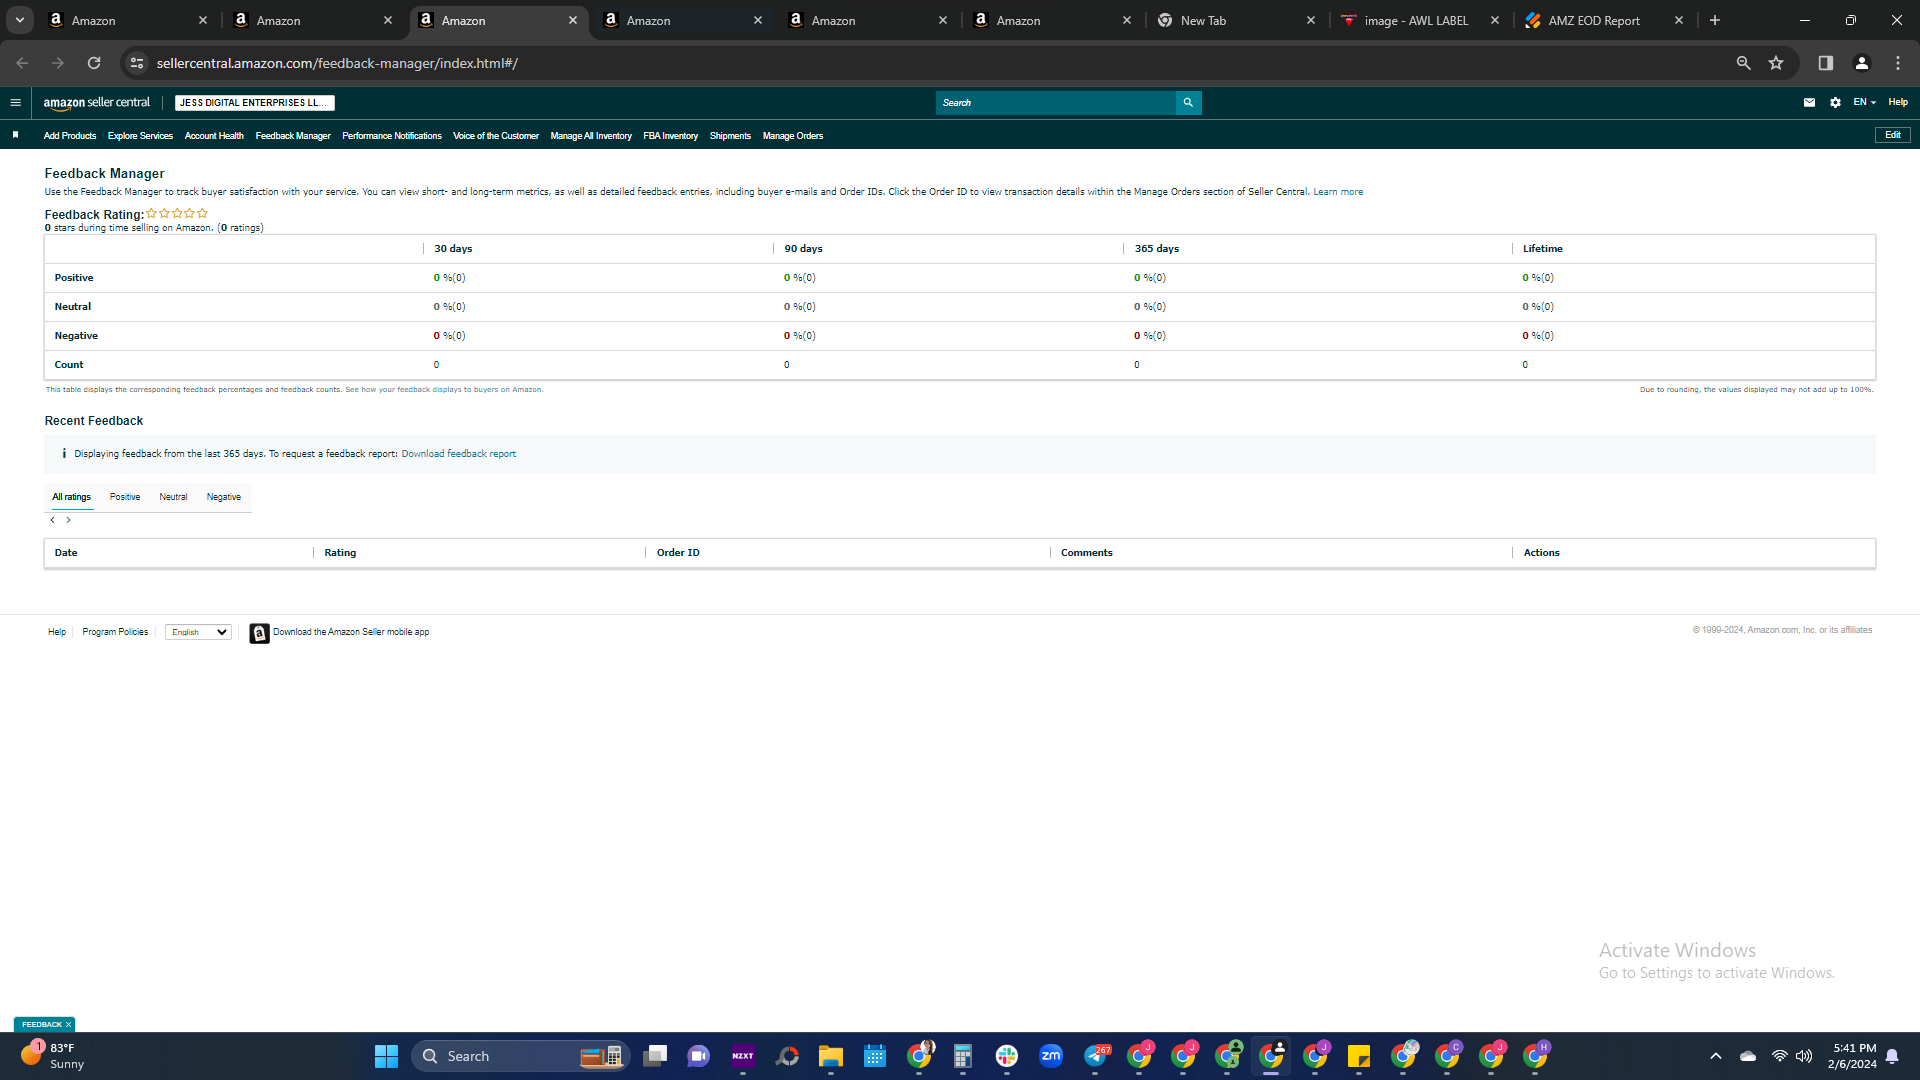Close the FEEDBACK tag at bottom left
The image size is (1920, 1080).
click(x=68, y=1025)
